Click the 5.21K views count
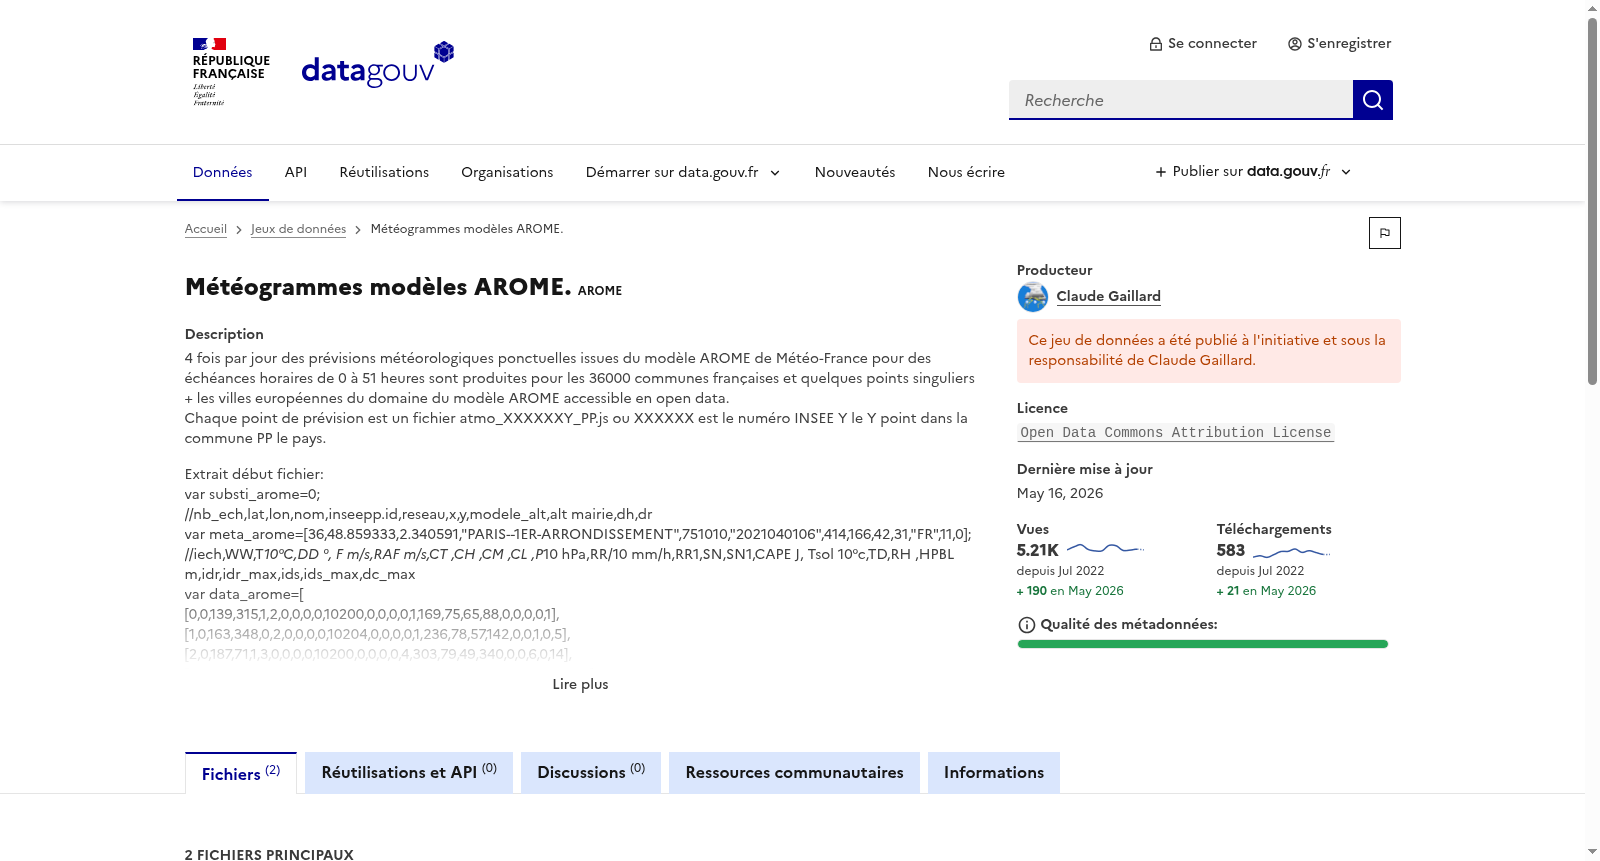Screen dimensions: 1600x861 [x=1037, y=551]
